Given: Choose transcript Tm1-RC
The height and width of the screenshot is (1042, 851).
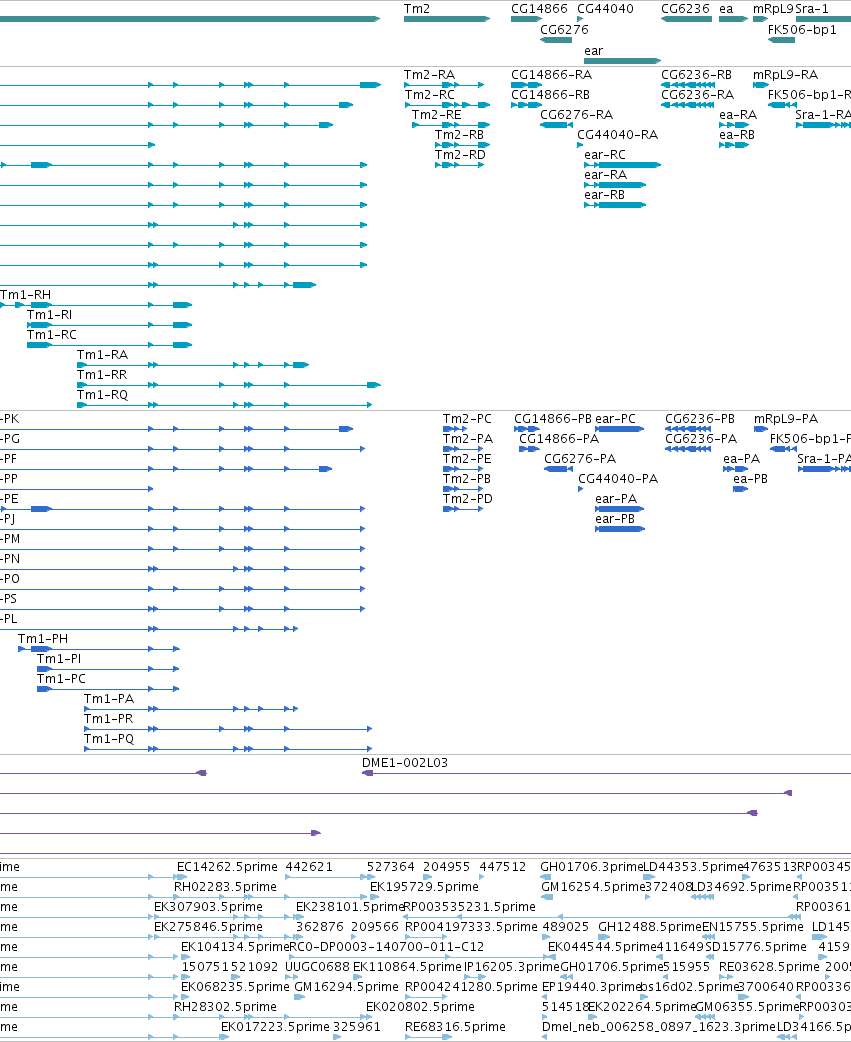Looking at the screenshot, I should [52, 334].
